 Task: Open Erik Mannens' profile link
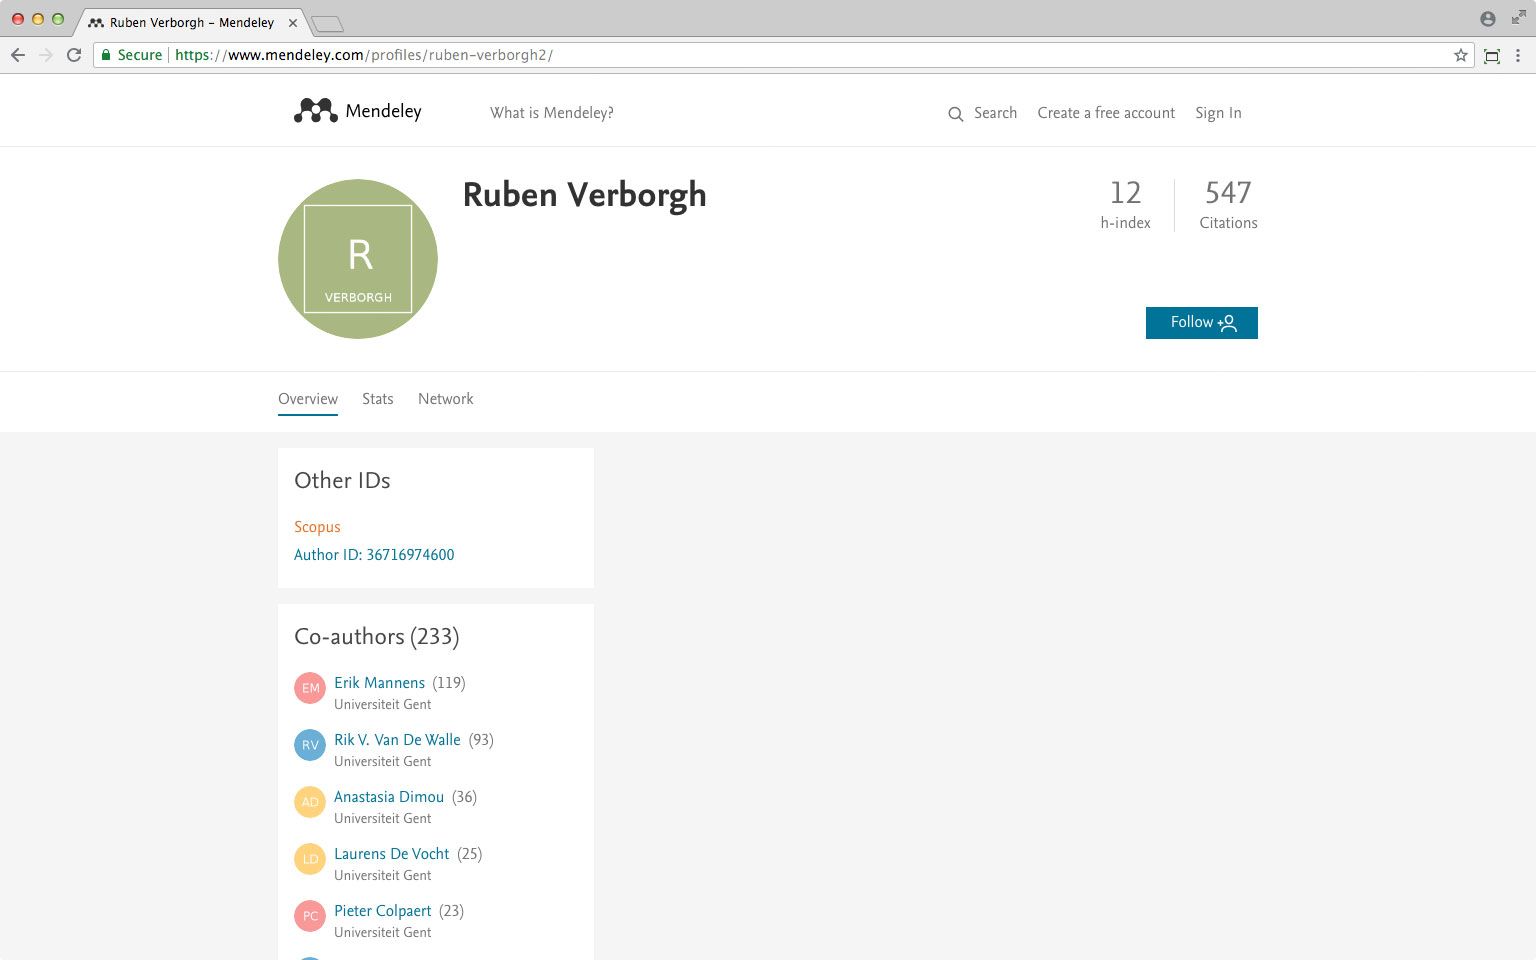[x=379, y=683]
